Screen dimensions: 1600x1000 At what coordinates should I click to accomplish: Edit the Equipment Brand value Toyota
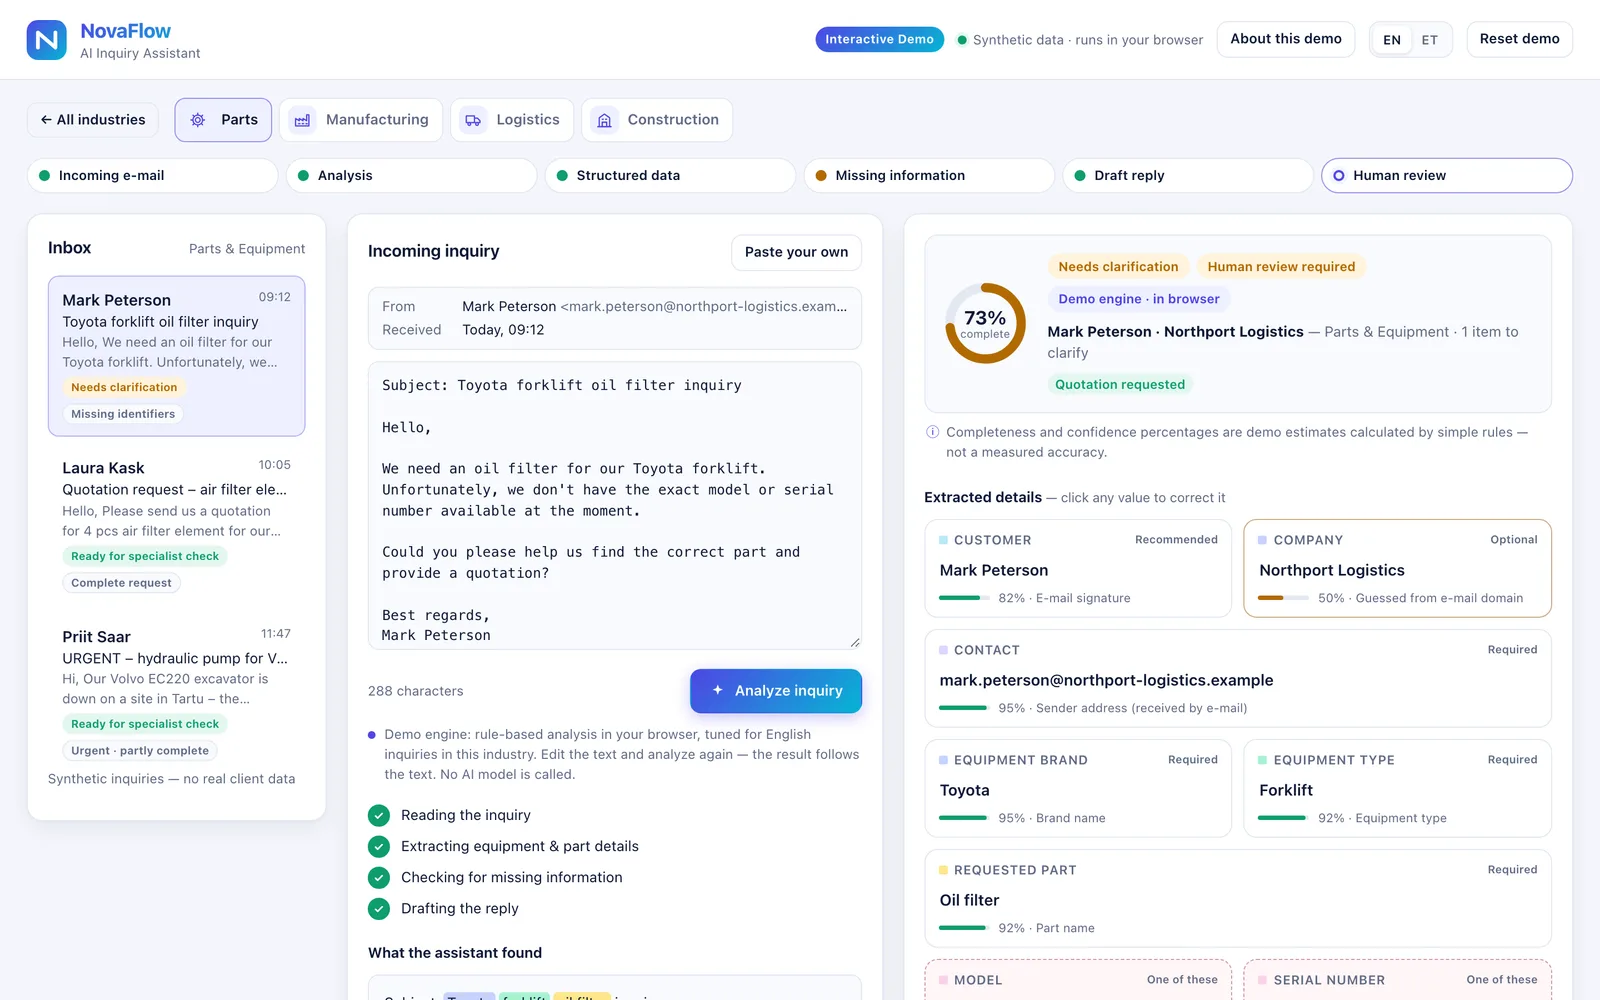tap(964, 791)
